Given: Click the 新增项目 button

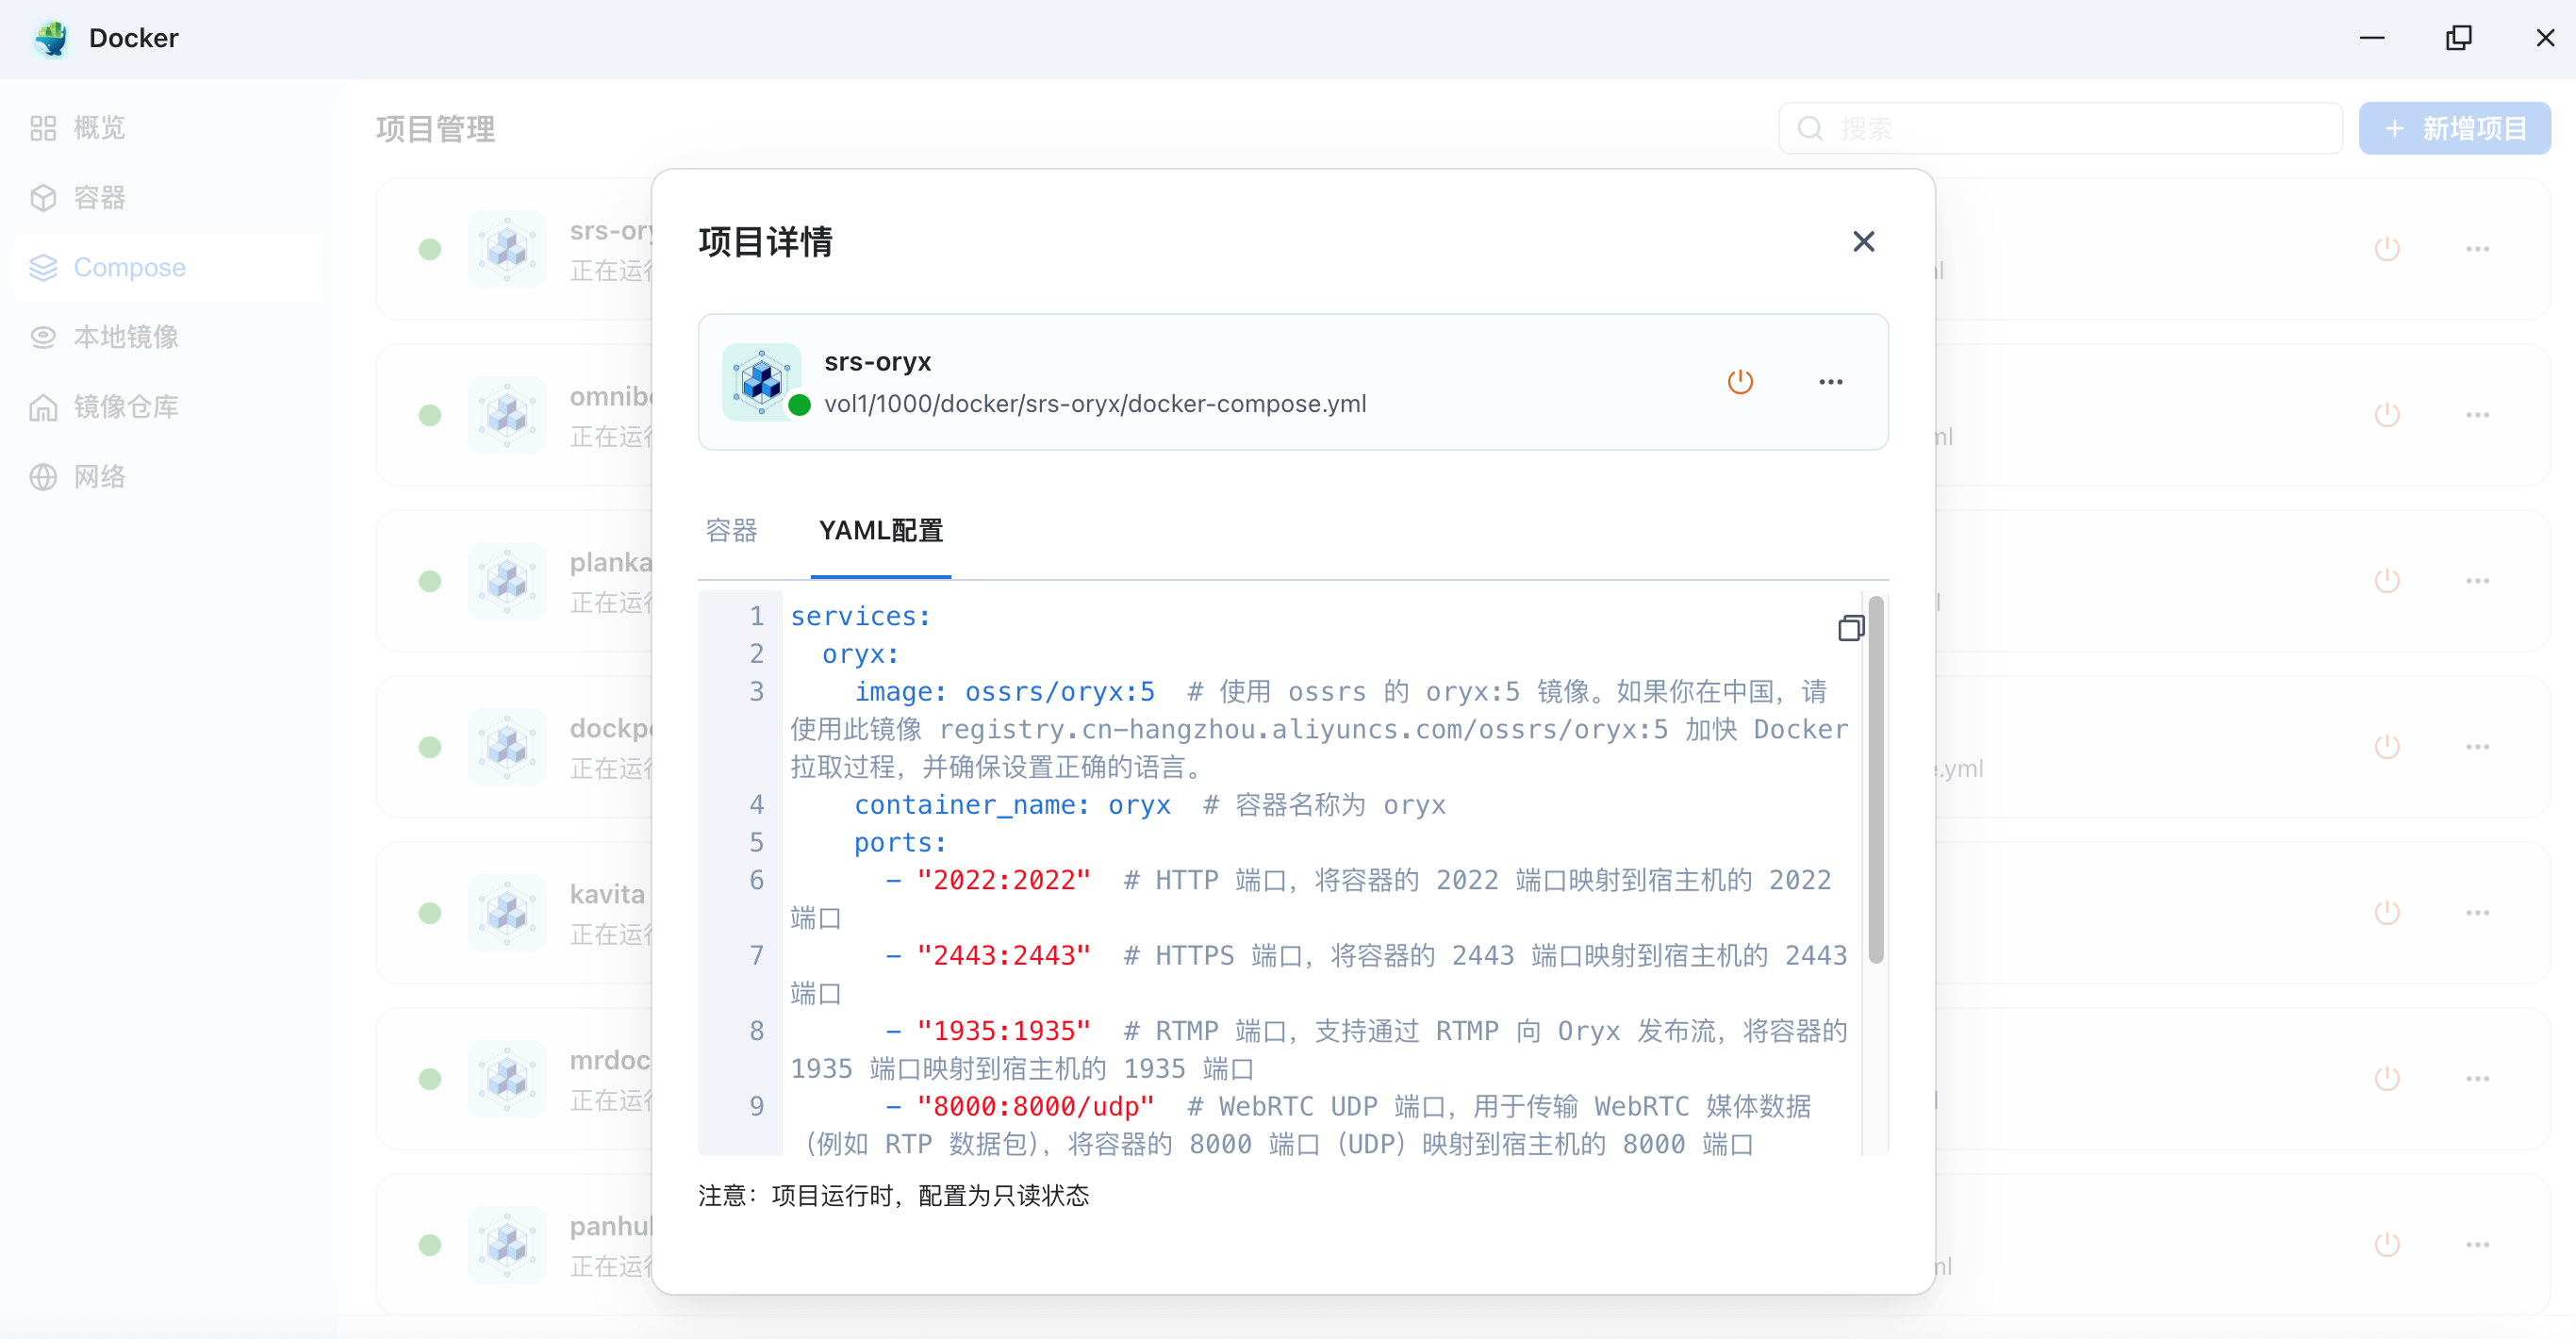Looking at the screenshot, I should pyautogui.click(x=2454, y=129).
